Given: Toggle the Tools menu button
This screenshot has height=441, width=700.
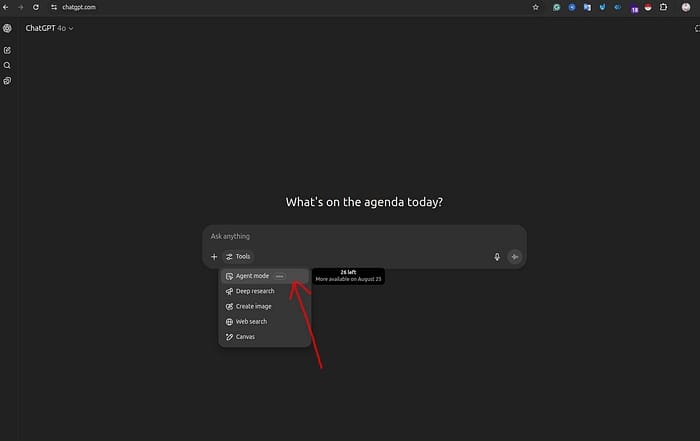Looking at the screenshot, I should coord(238,257).
